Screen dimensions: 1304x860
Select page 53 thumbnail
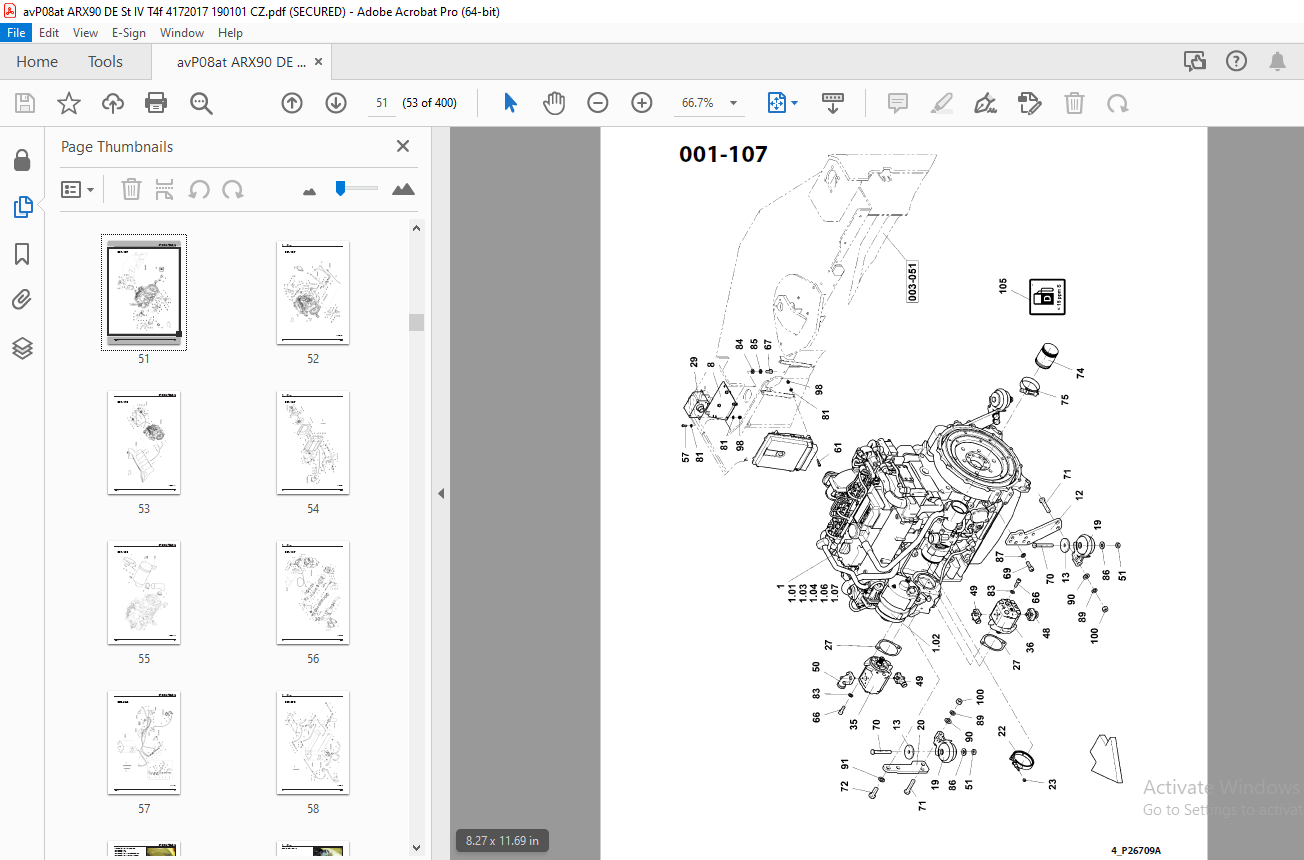(144, 443)
